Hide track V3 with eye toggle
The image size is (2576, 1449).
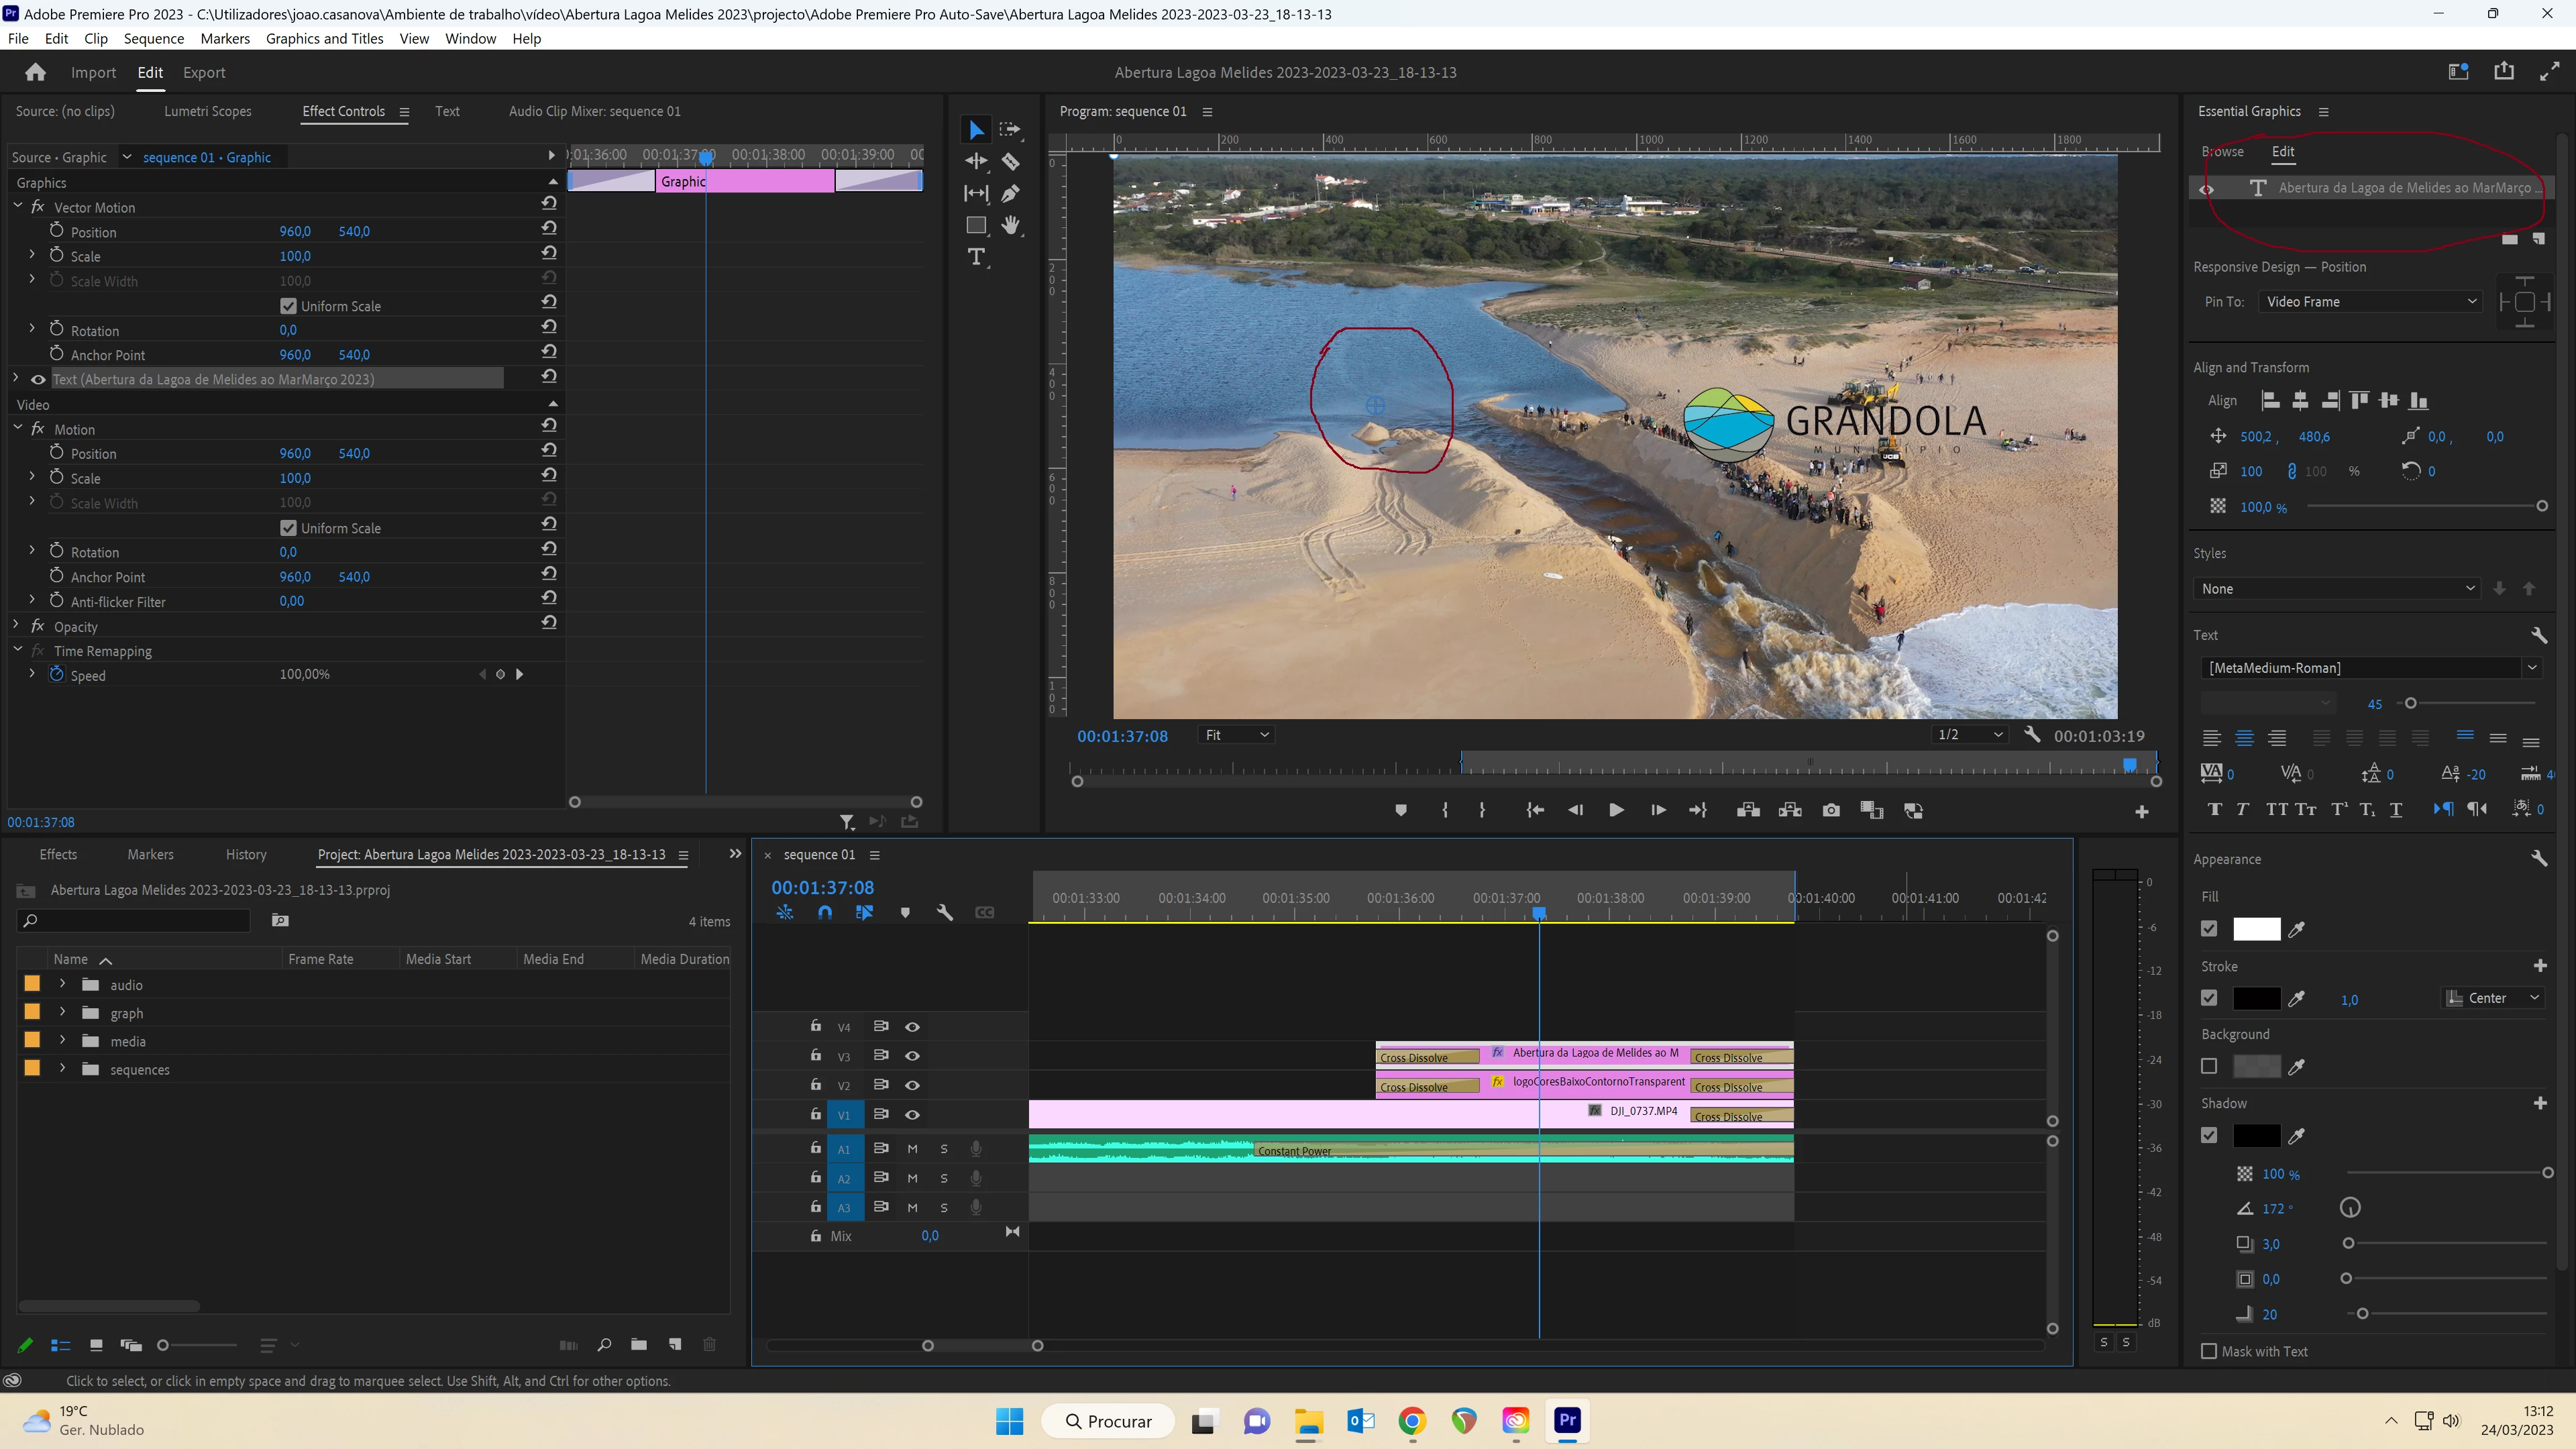(x=912, y=1056)
